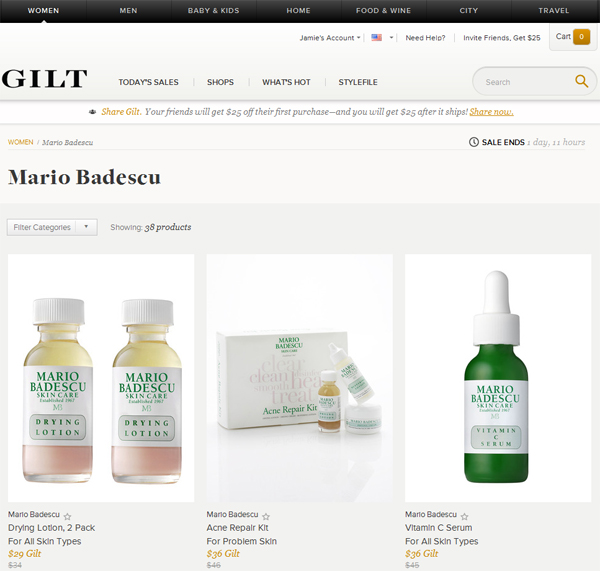Open the cart item count badge
This screenshot has width=600, height=571.
click(581, 37)
